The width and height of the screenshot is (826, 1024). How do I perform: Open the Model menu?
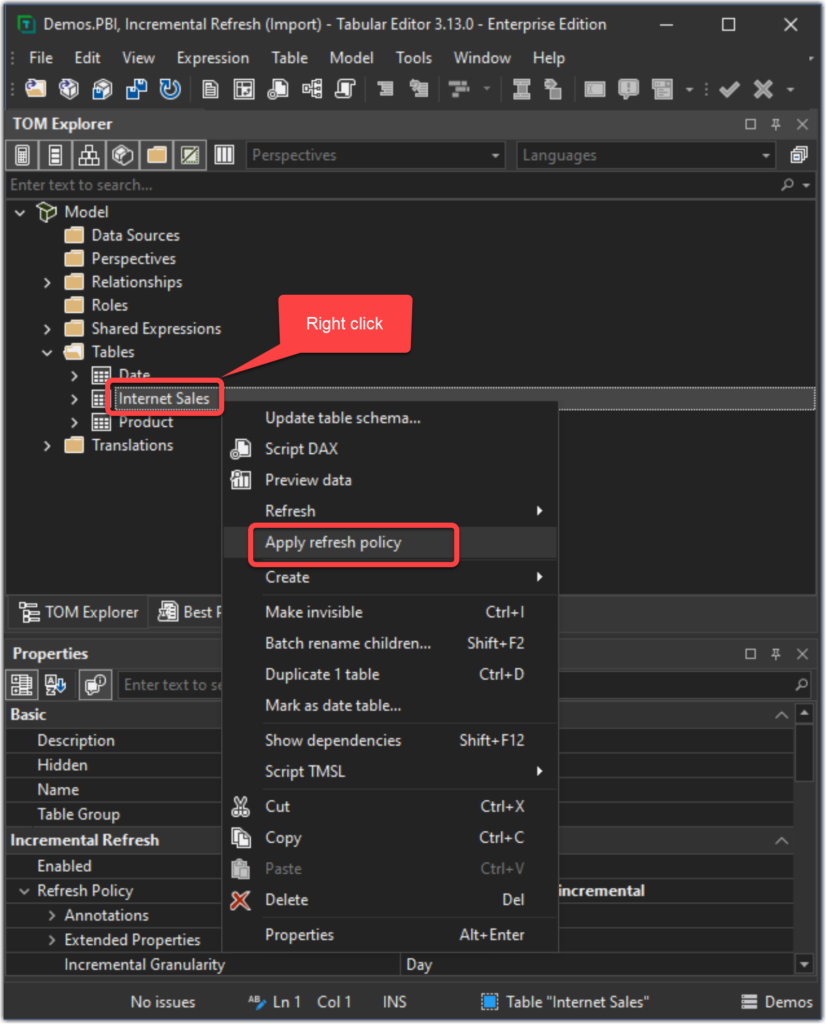[351, 57]
